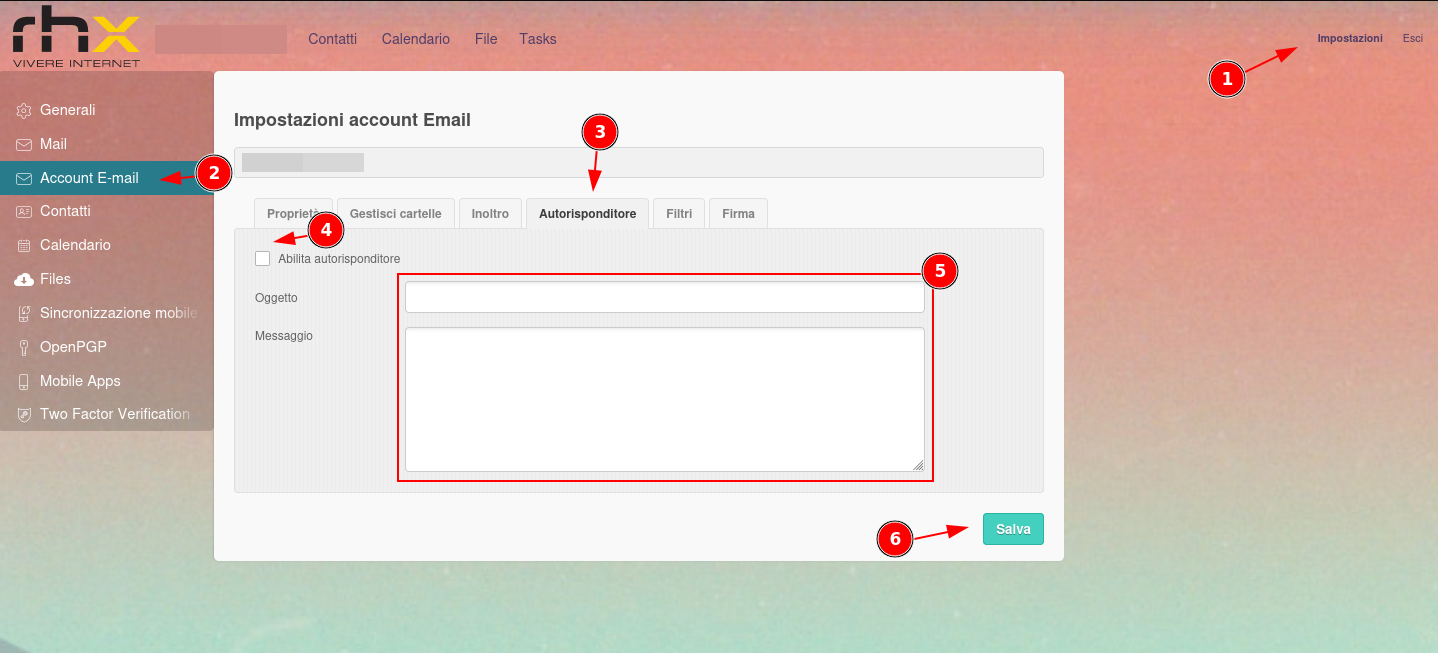Click the blurred username in top bar
This screenshot has width=1438, height=653.
221,39
